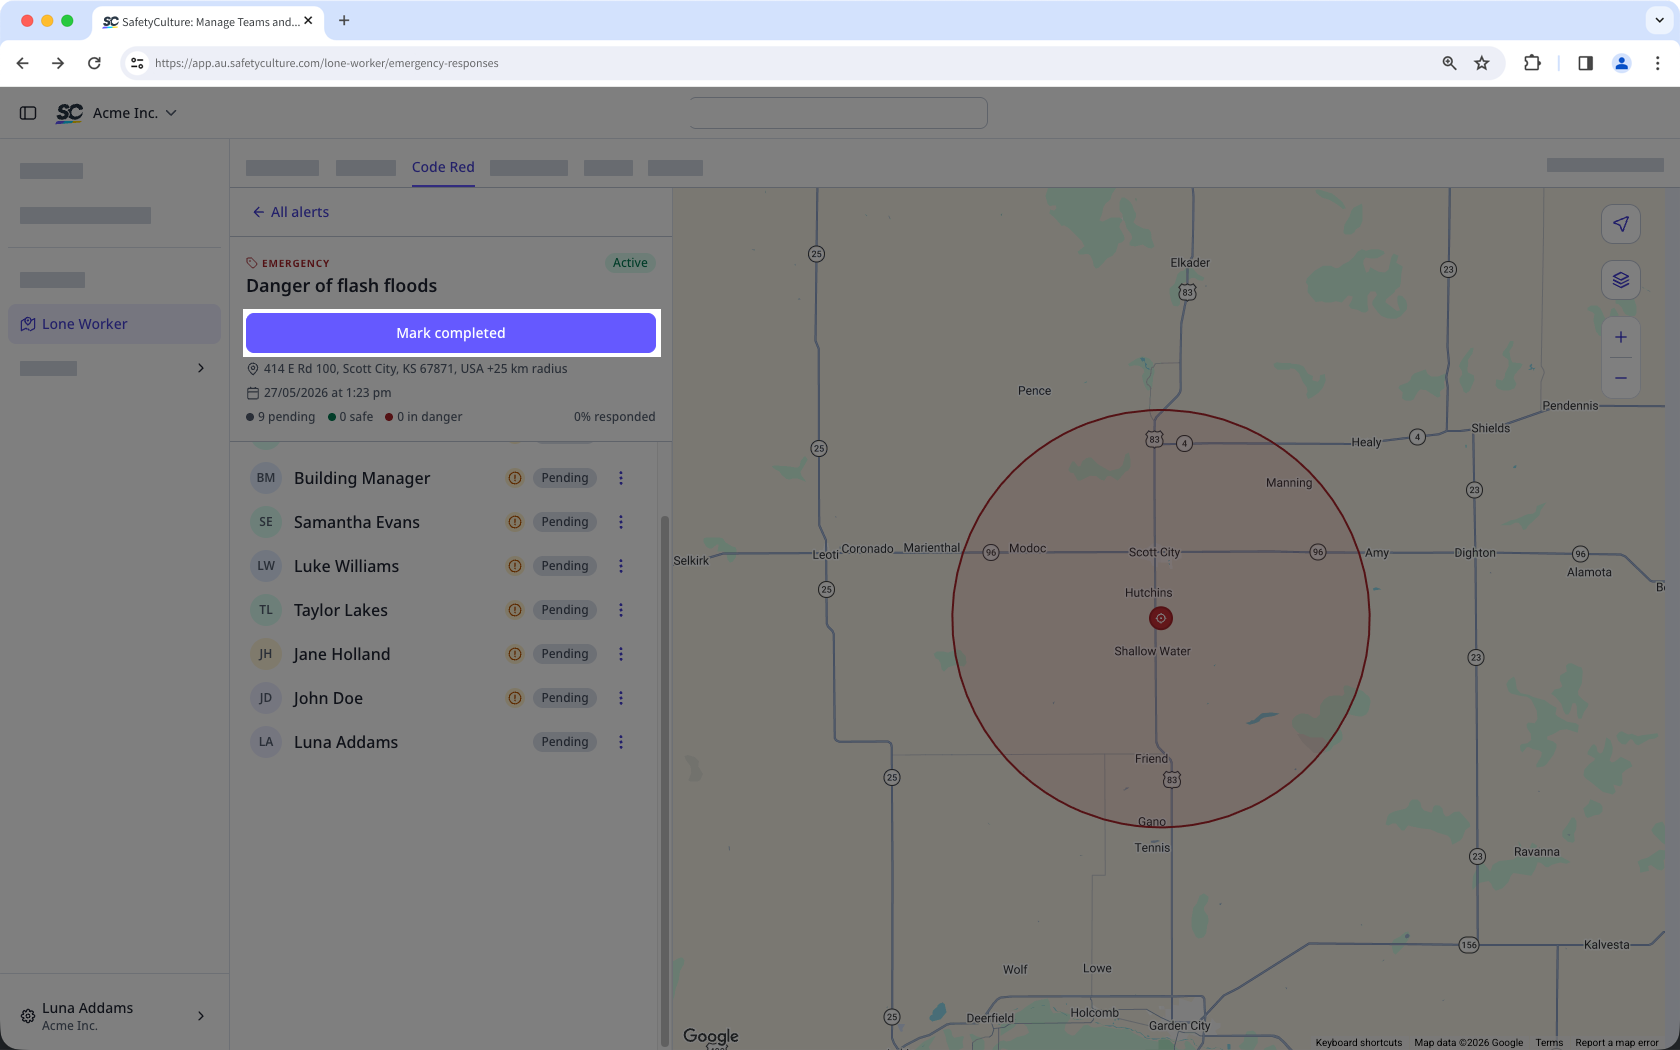Center map on my location
The height and width of the screenshot is (1050, 1680).
pos(1621,224)
